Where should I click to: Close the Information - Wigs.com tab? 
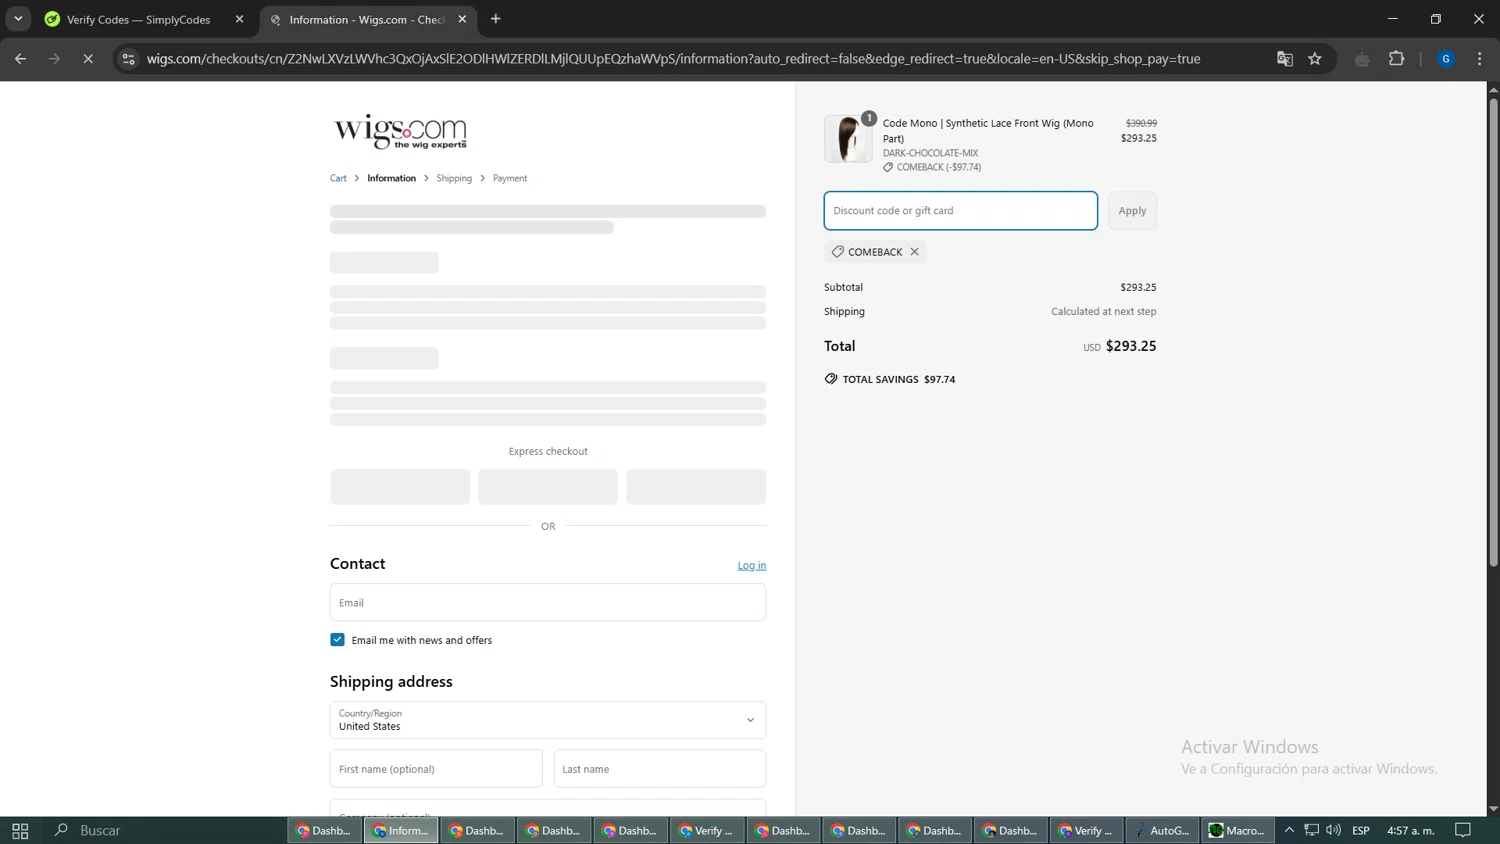(x=462, y=19)
